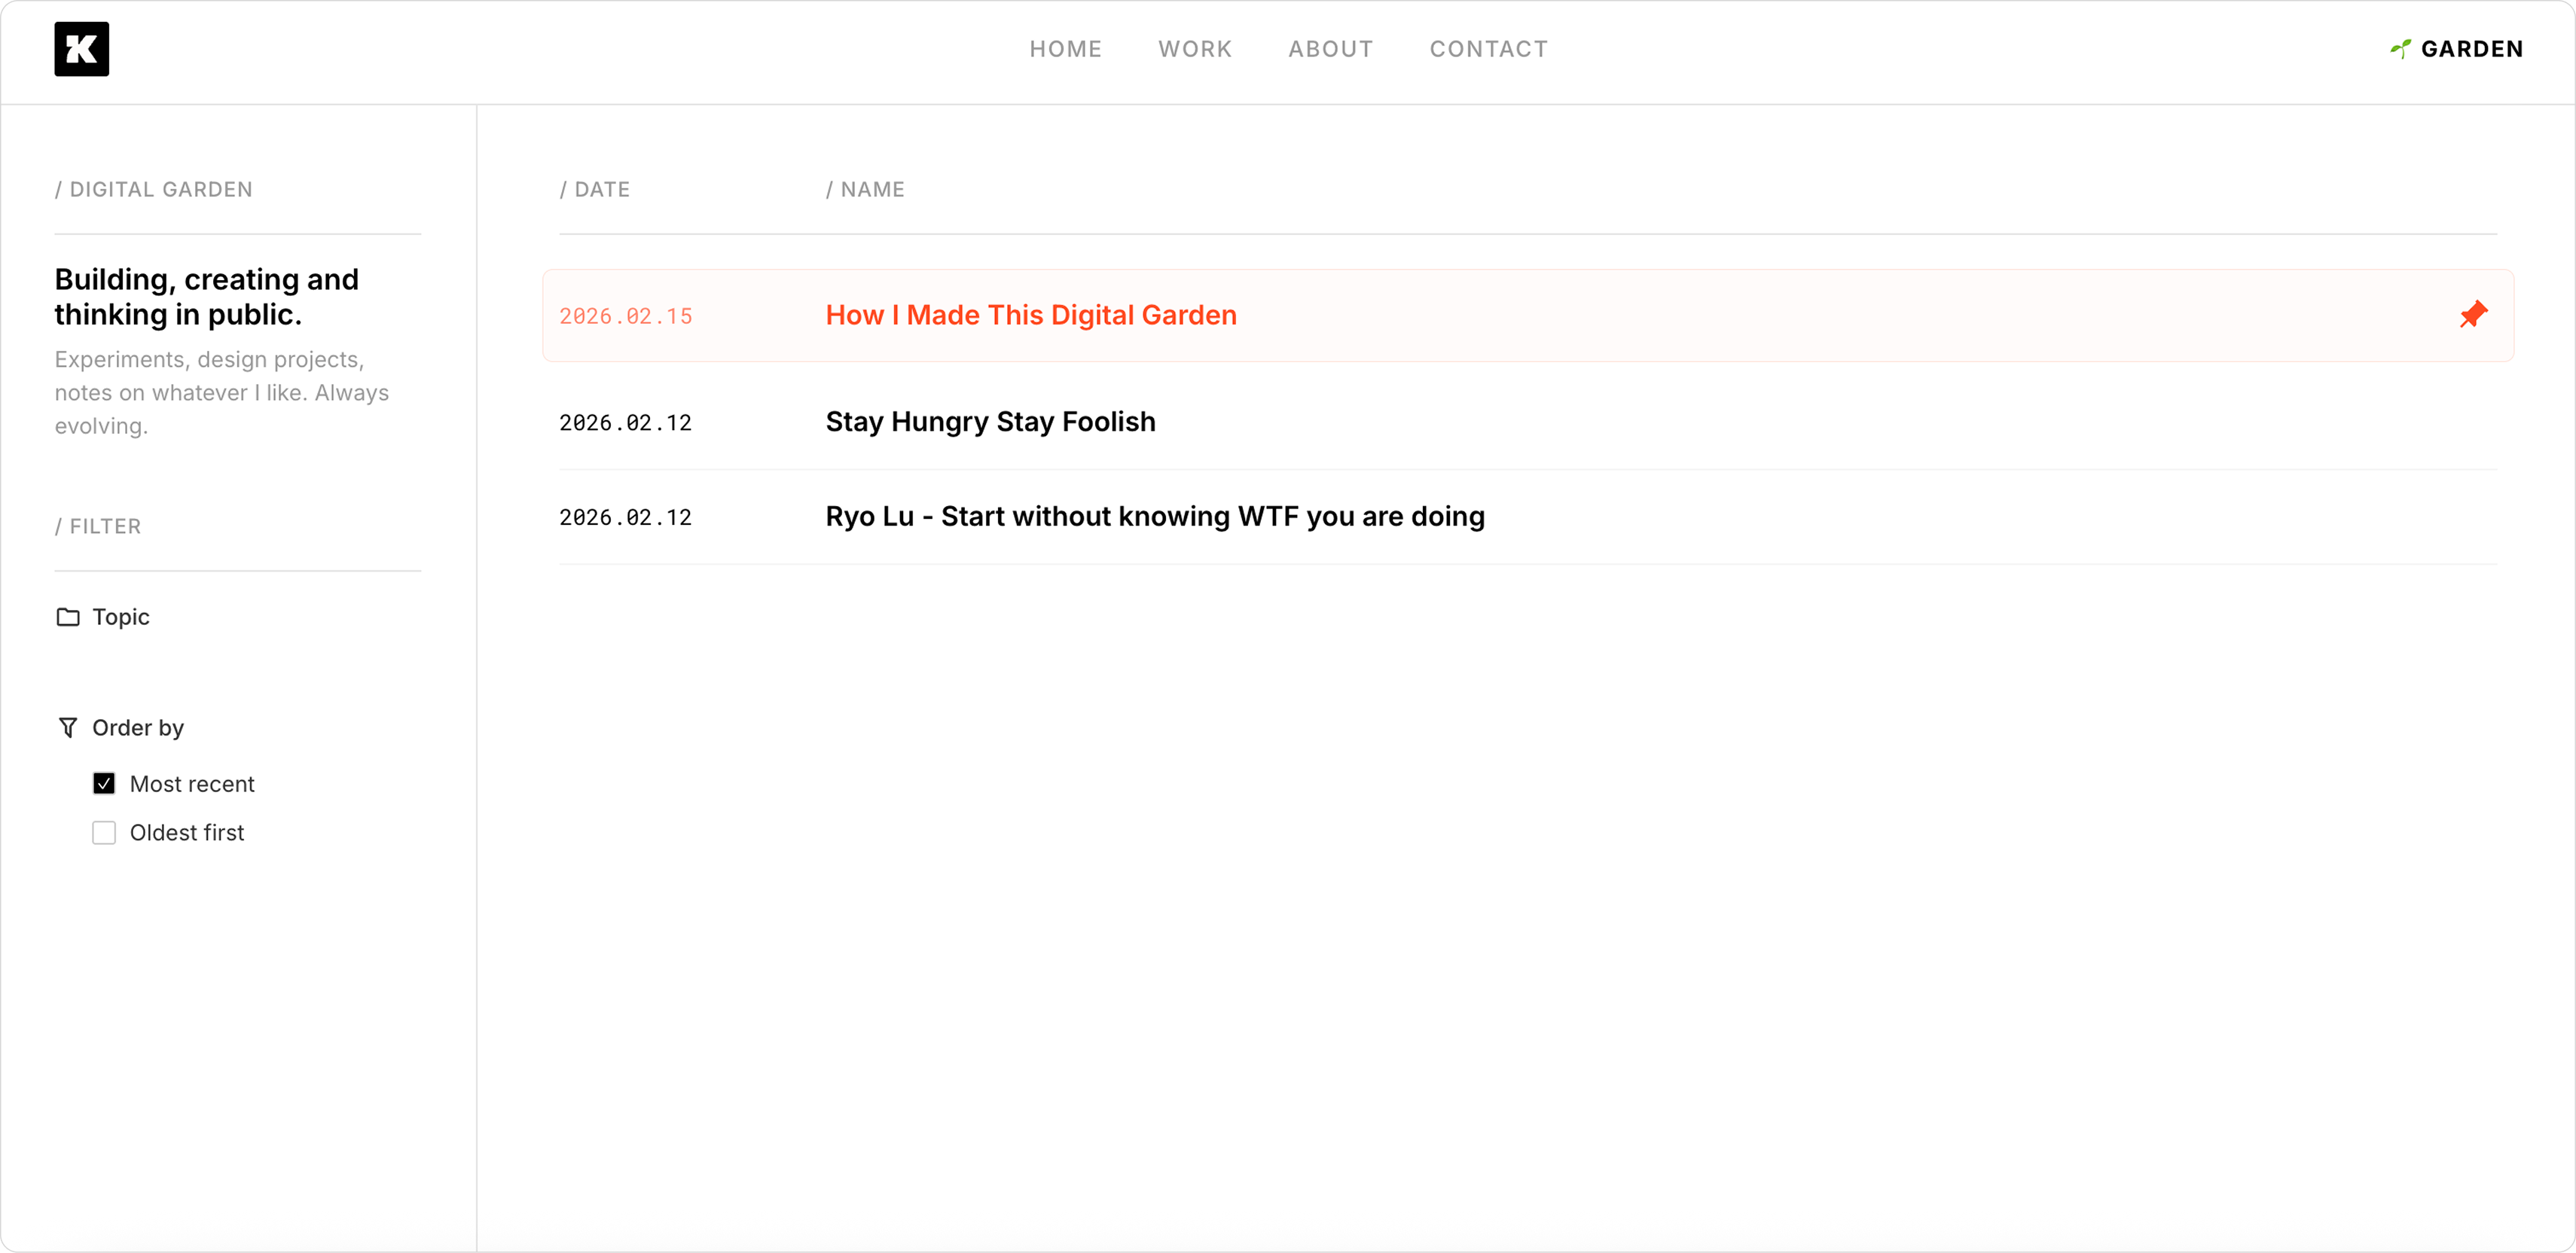
Task: Click the K logo in top left corner
Action: click(81, 48)
